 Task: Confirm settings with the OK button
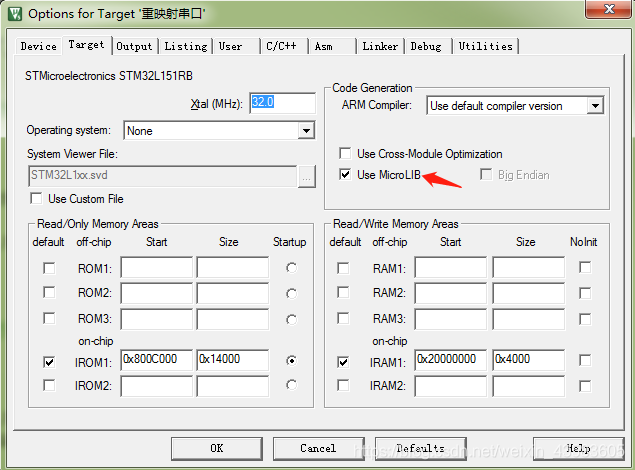click(x=217, y=449)
